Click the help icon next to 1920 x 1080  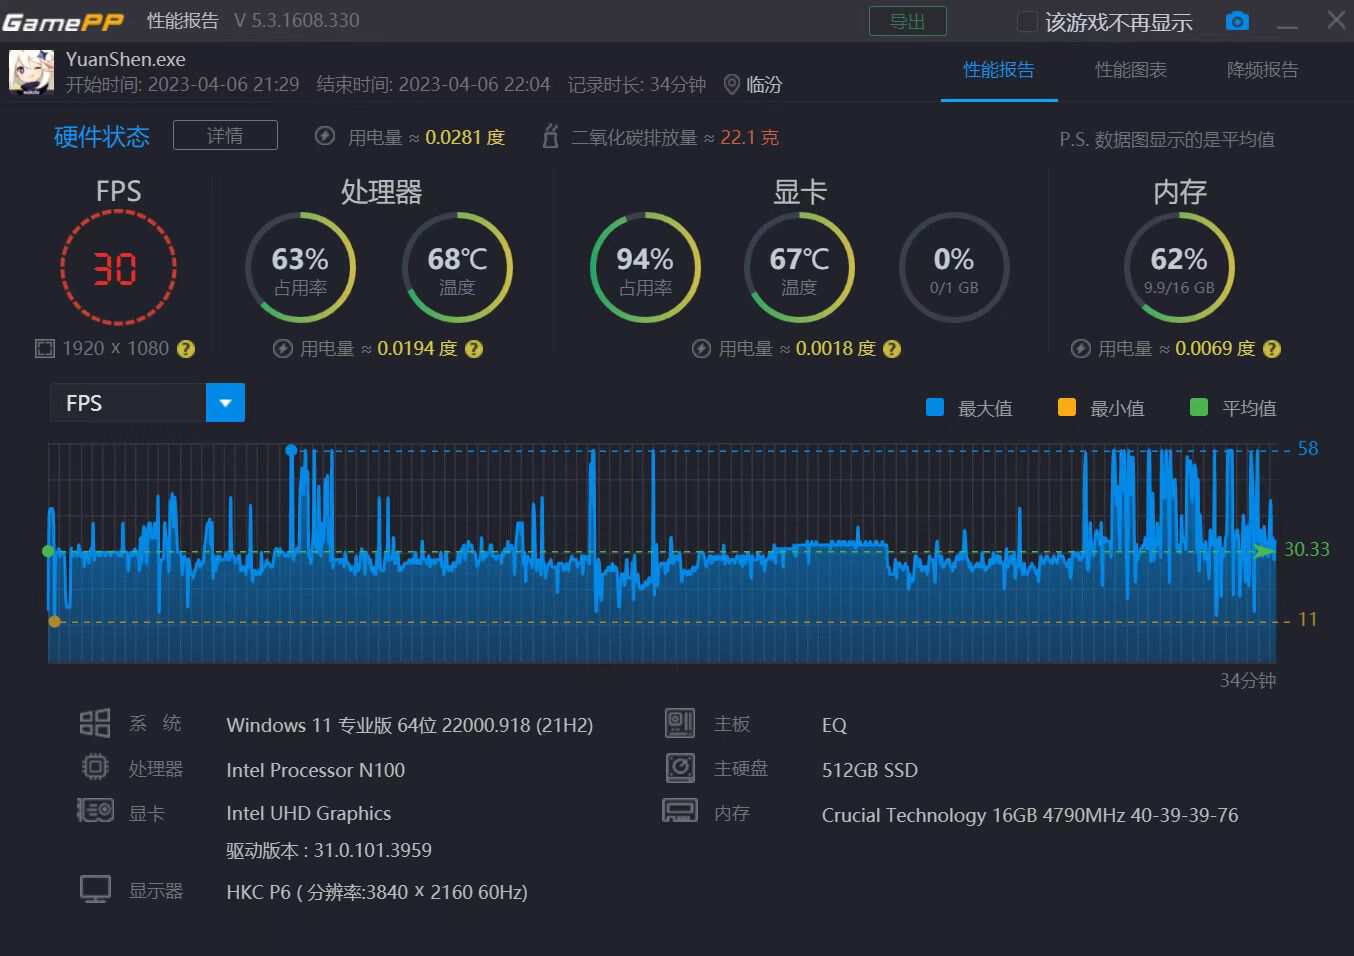(x=185, y=348)
